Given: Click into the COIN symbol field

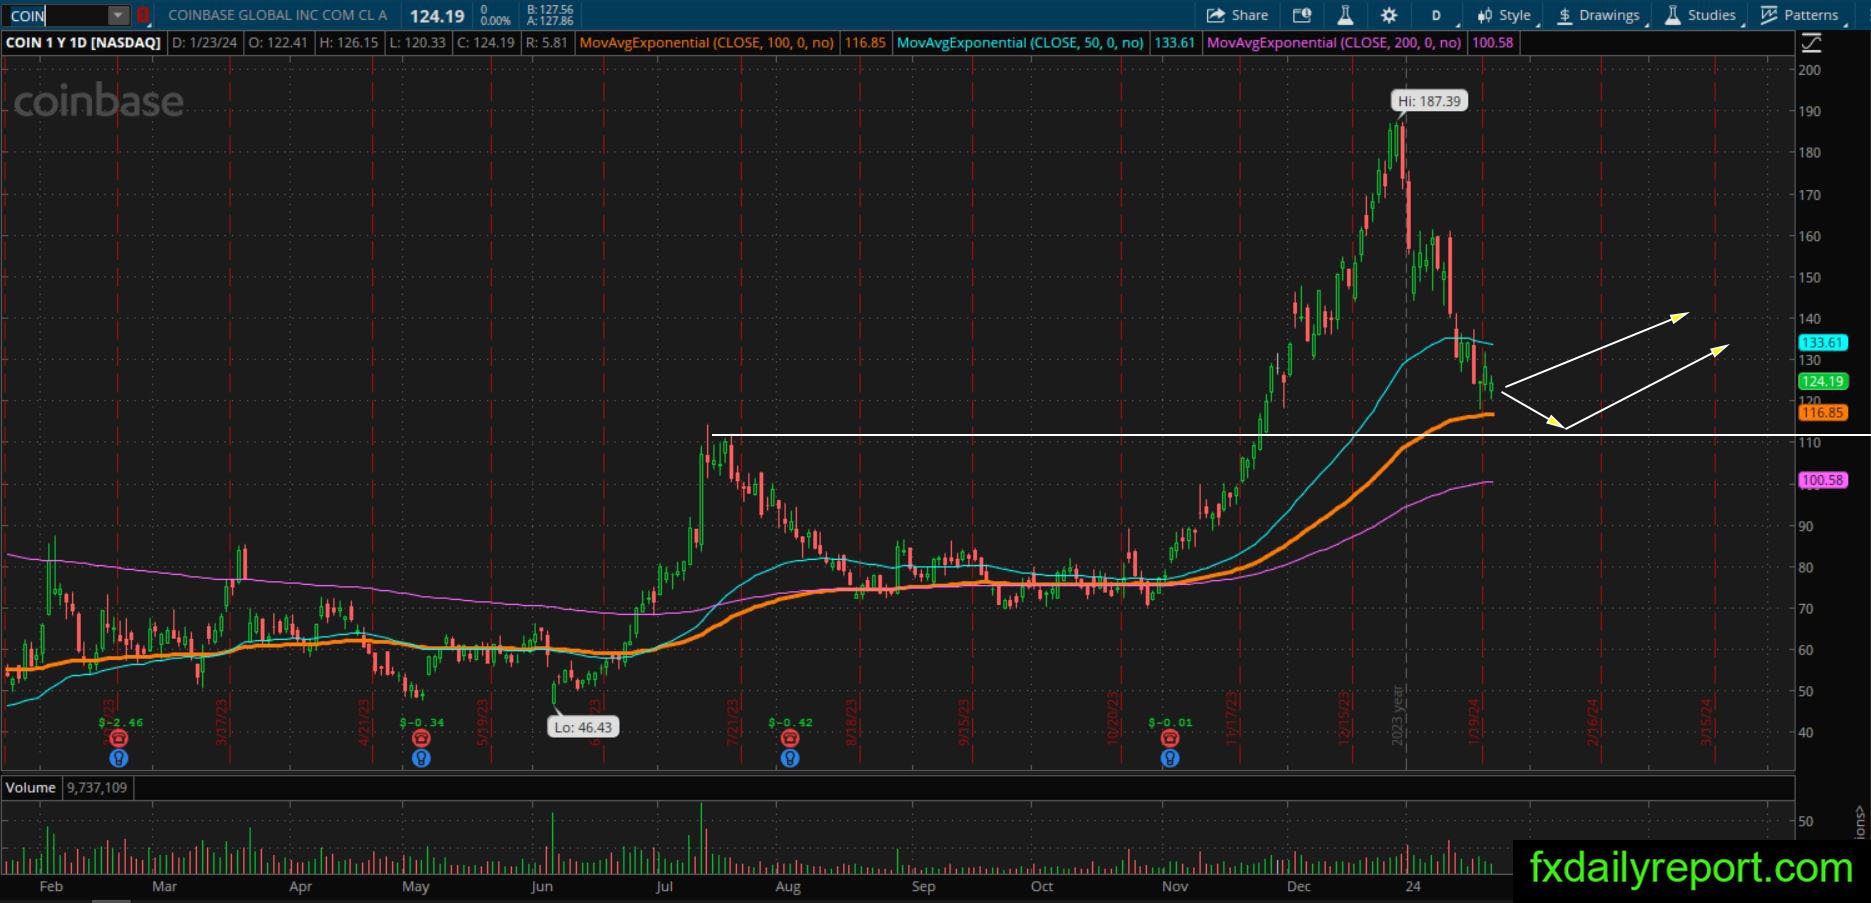Looking at the screenshot, I should pyautogui.click(x=57, y=16).
